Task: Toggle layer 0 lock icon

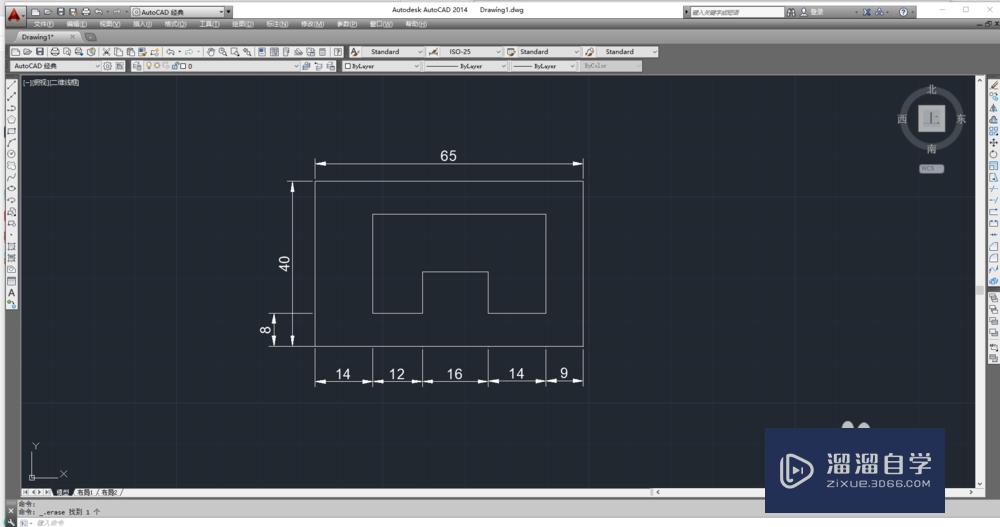Action: [175, 66]
